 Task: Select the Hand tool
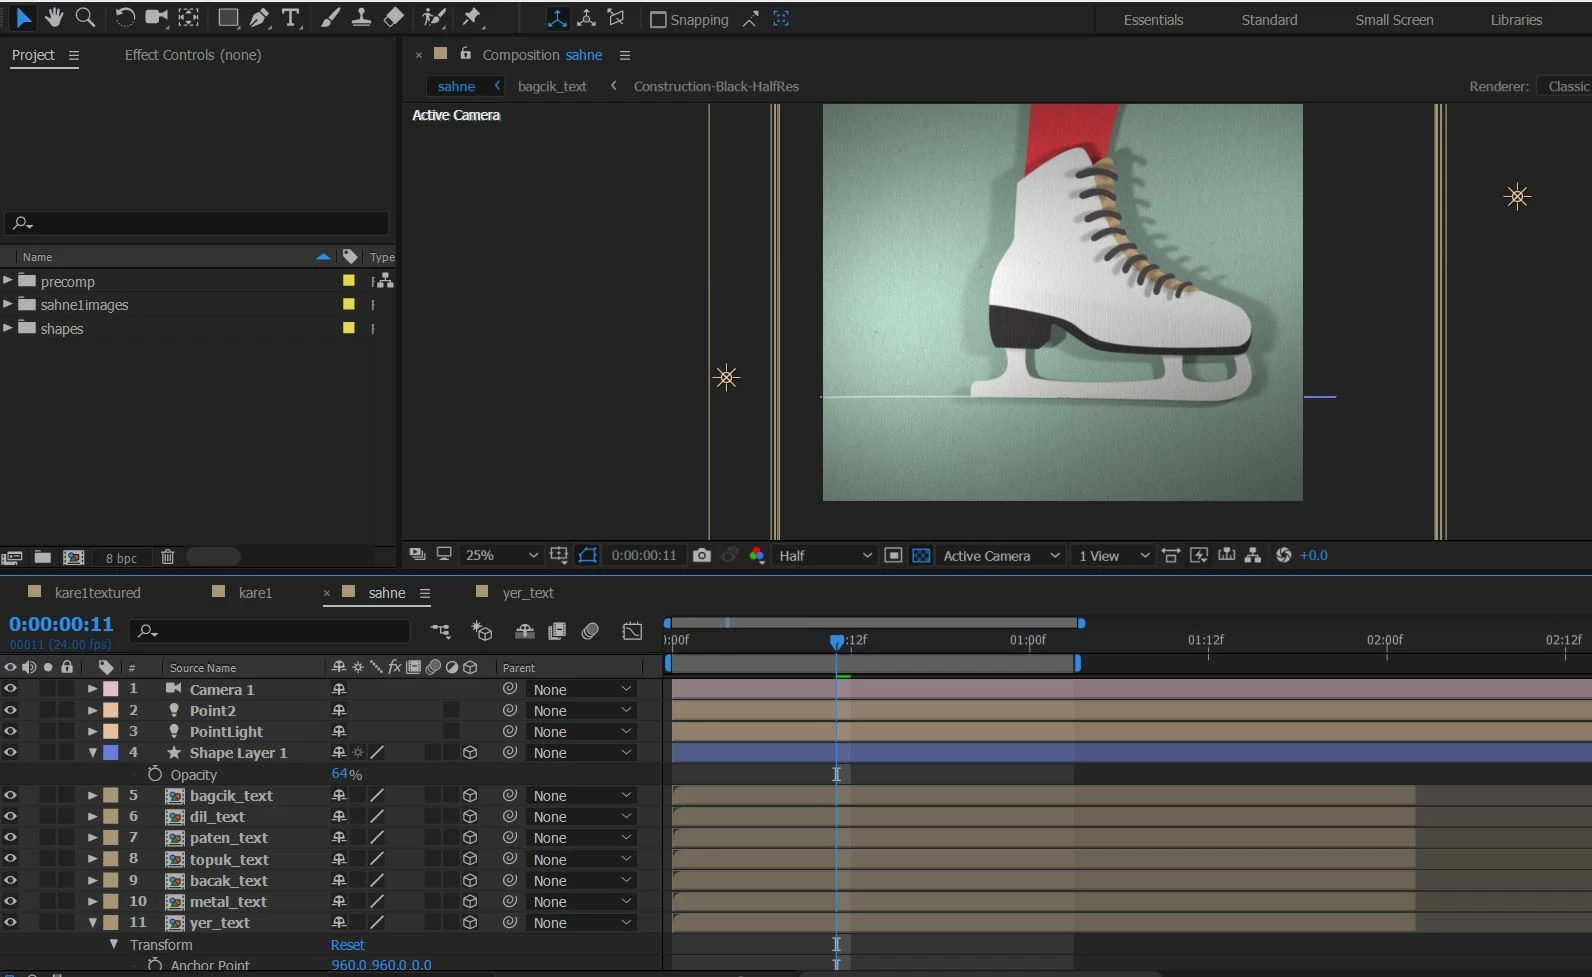[x=54, y=17]
